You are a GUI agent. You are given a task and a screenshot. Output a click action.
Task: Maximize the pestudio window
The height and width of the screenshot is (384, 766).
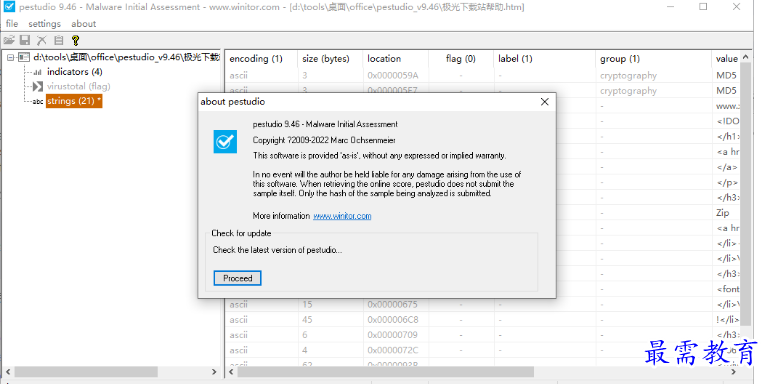(x=703, y=7)
